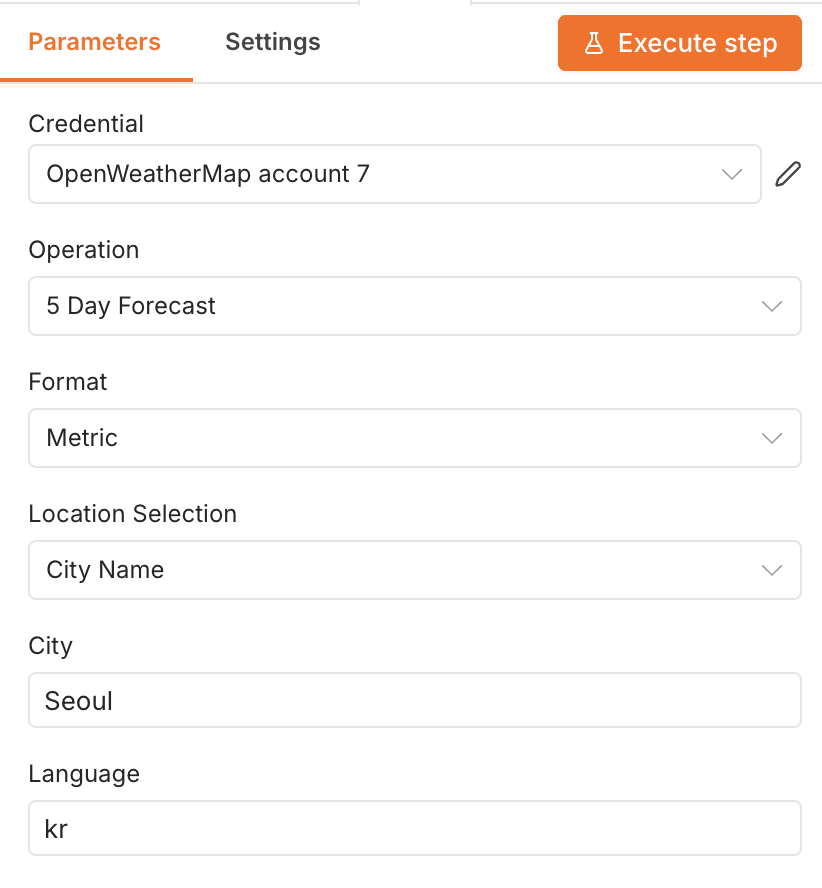This screenshot has height=888, width=822.
Task: Open the 5 Day Forecast operation dropdown
Action: pyautogui.click(x=415, y=306)
